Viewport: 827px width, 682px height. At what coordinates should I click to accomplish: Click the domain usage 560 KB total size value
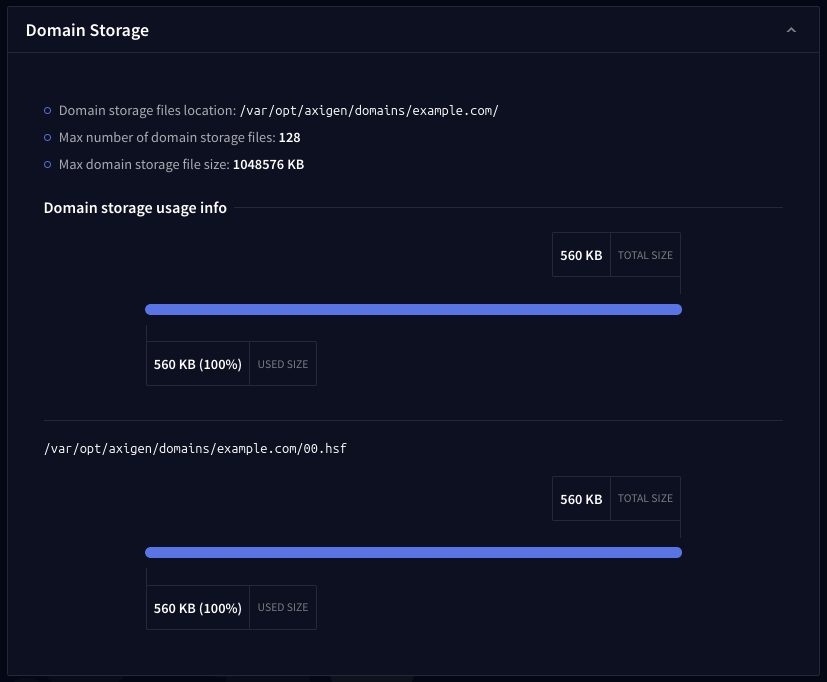point(581,255)
